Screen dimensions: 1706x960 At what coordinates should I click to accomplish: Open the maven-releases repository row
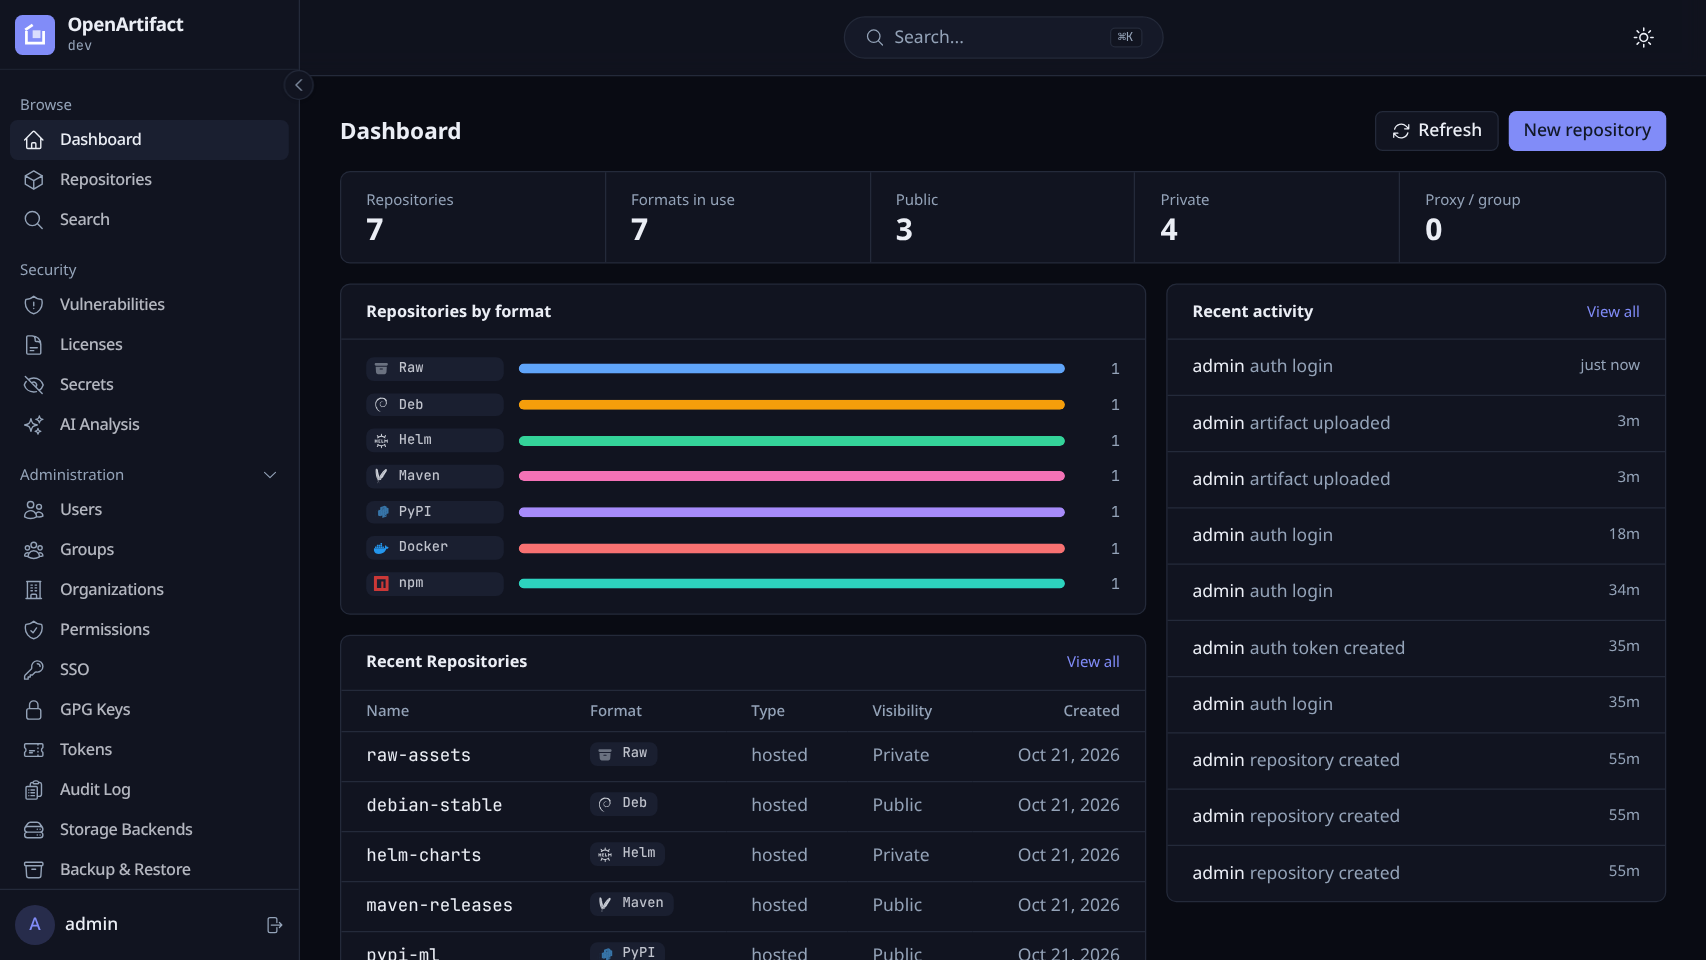point(743,906)
